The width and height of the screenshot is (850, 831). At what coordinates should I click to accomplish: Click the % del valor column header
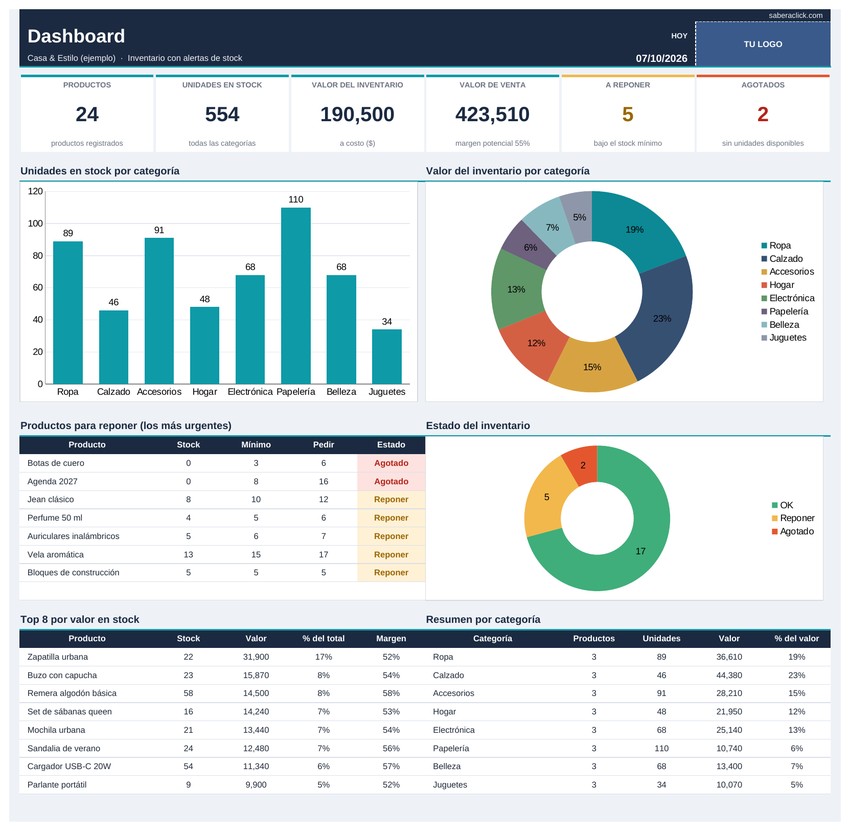(796, 639)
